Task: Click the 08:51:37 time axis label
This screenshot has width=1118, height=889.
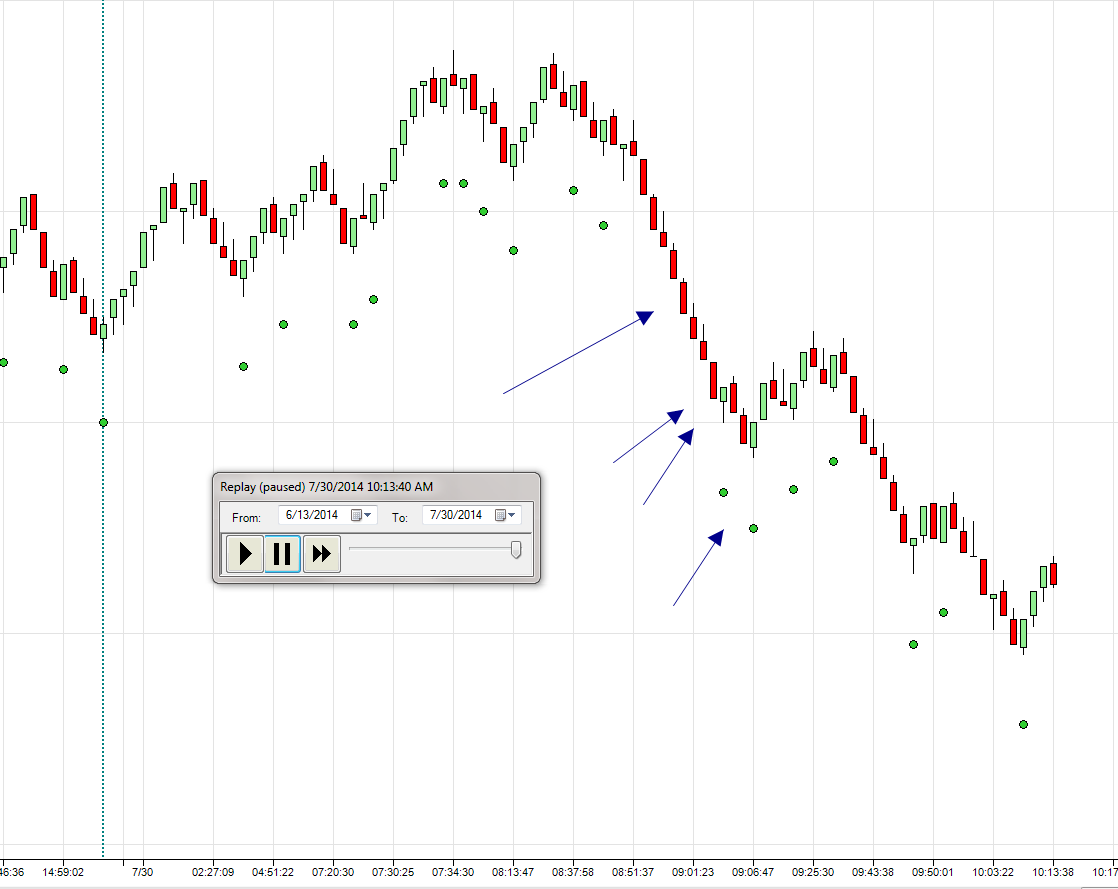Action: tap(632, 872)
